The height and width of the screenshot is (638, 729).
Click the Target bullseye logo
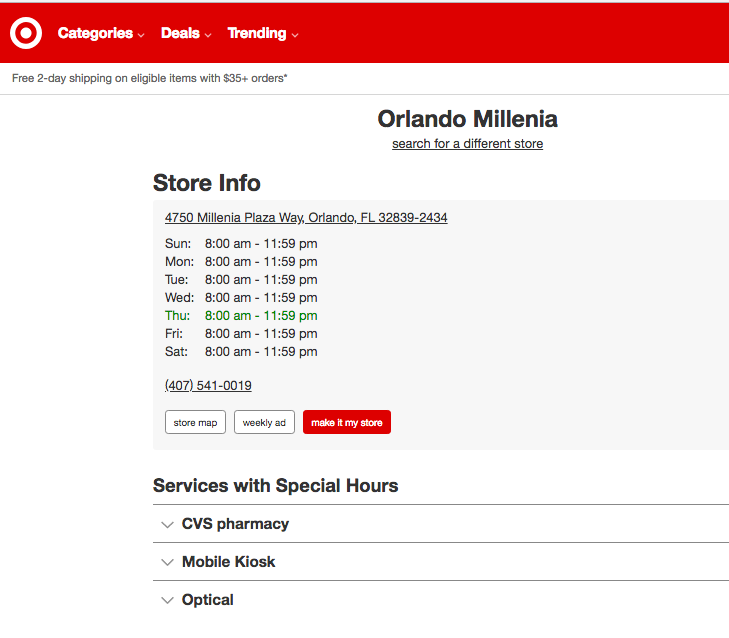(x=26, y=33)
